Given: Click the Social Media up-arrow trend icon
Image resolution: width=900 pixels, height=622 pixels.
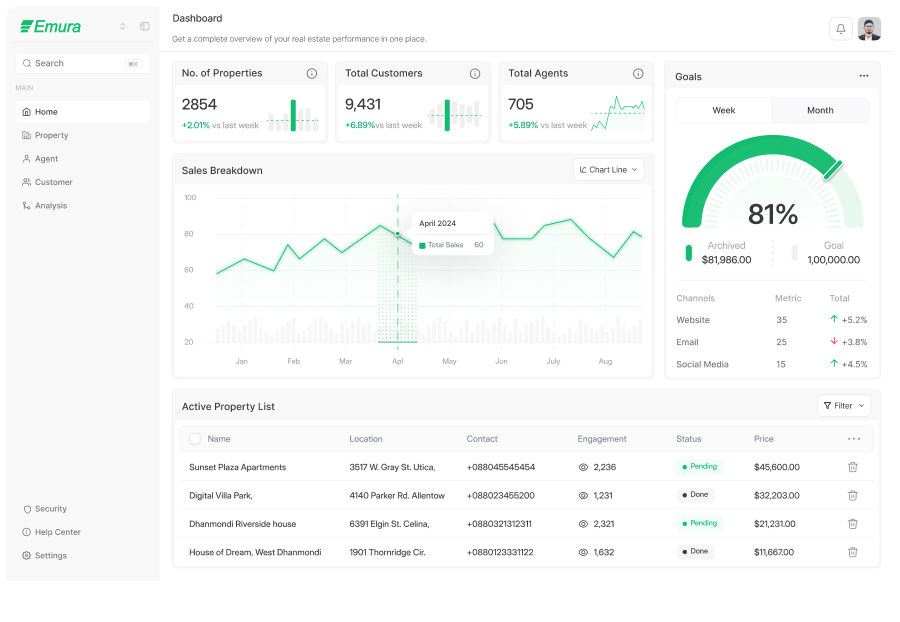Looking at the screenshot, I should coord(834,363).
